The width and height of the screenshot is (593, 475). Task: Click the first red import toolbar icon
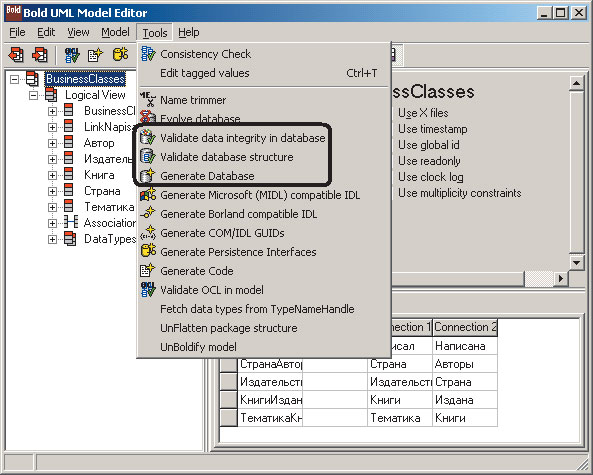16,55
